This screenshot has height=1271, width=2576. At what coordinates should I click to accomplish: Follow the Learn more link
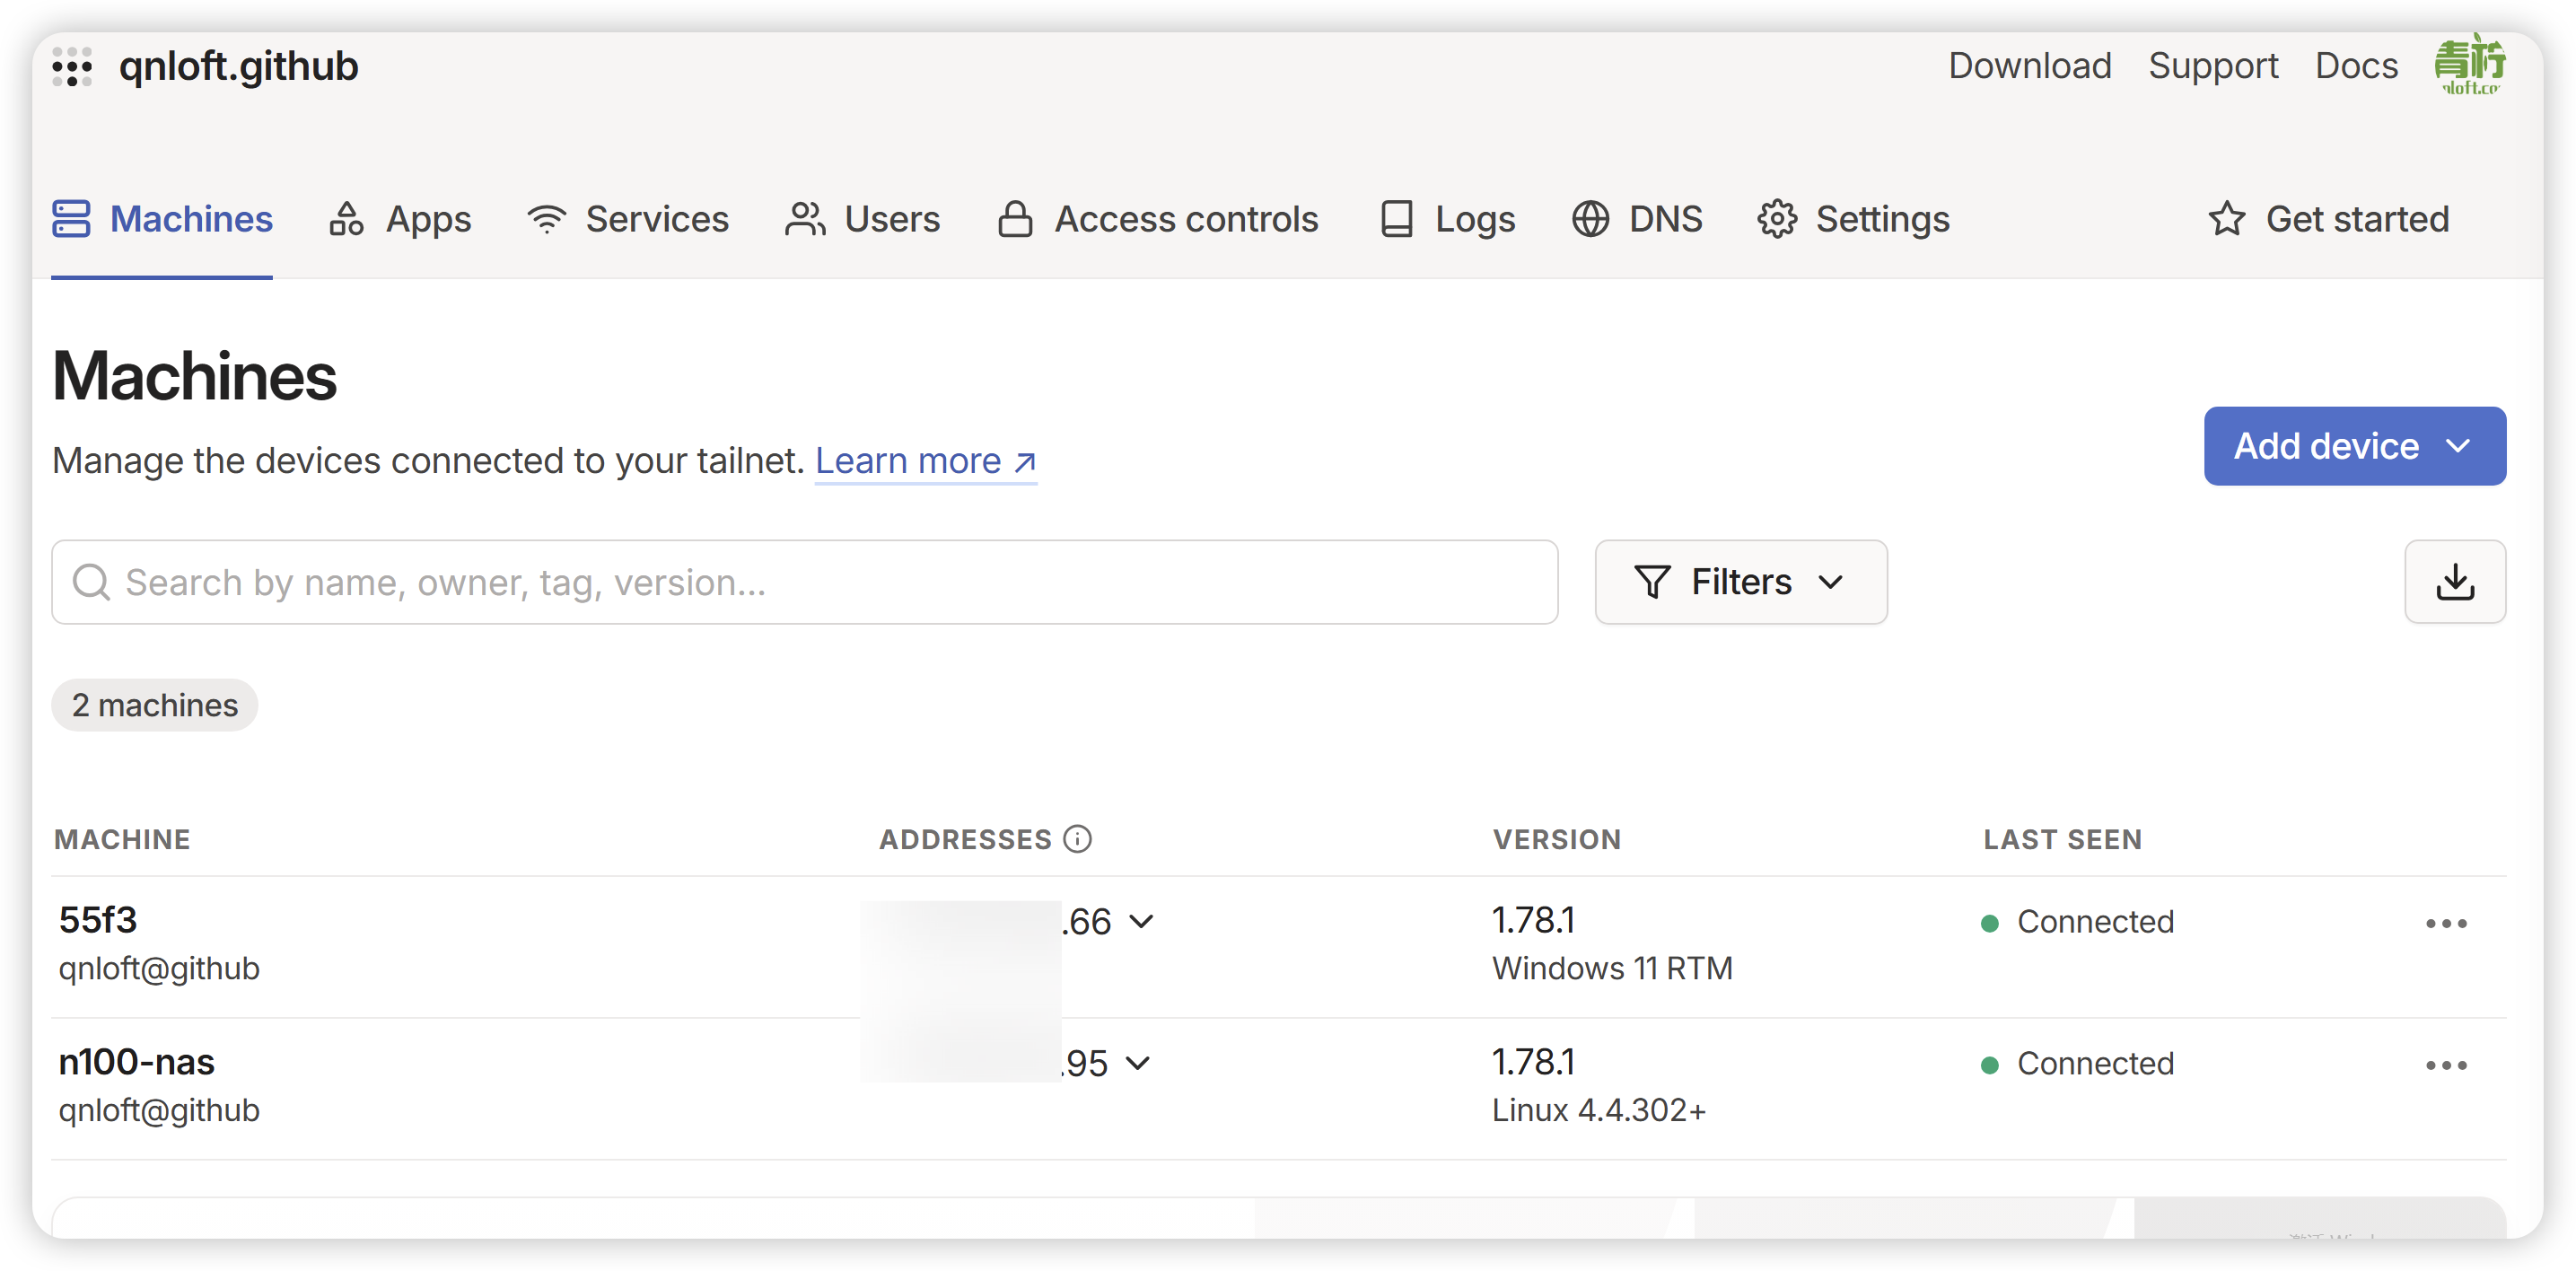tap(925, 461)
